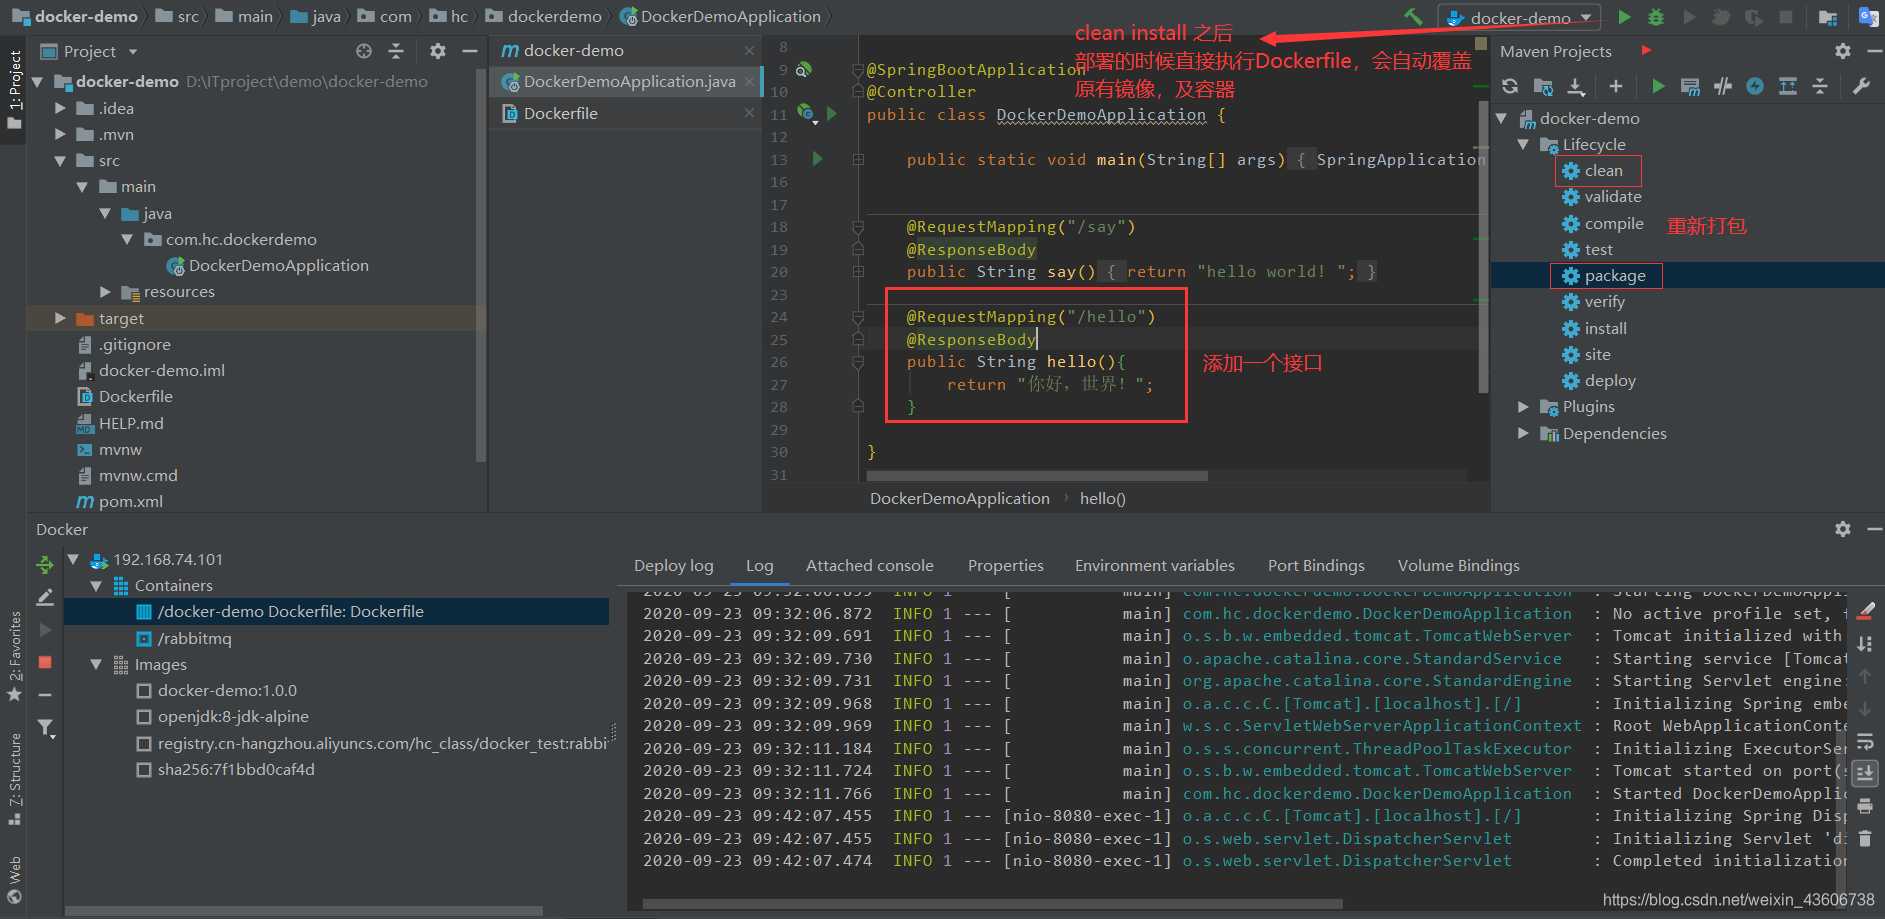The width and height of the screenshot is (1885, 919).
Task: Open the Properties tab
Action: coord(1006,566)
